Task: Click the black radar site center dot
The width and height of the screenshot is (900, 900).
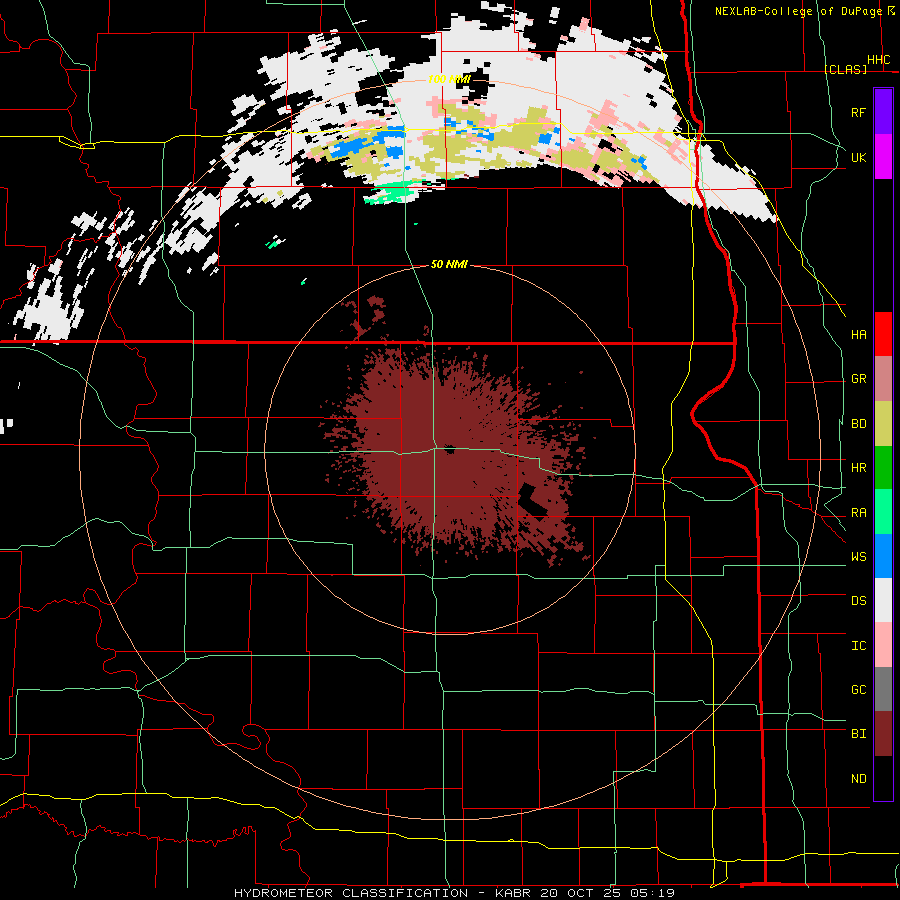Action: click(x=449, y=449)
